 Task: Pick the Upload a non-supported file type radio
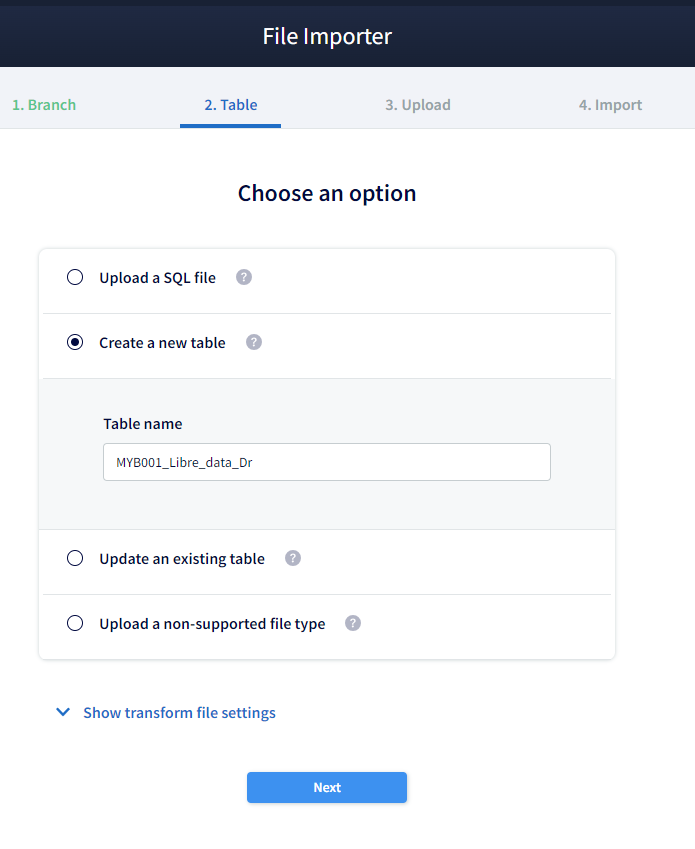click(75, 623)
